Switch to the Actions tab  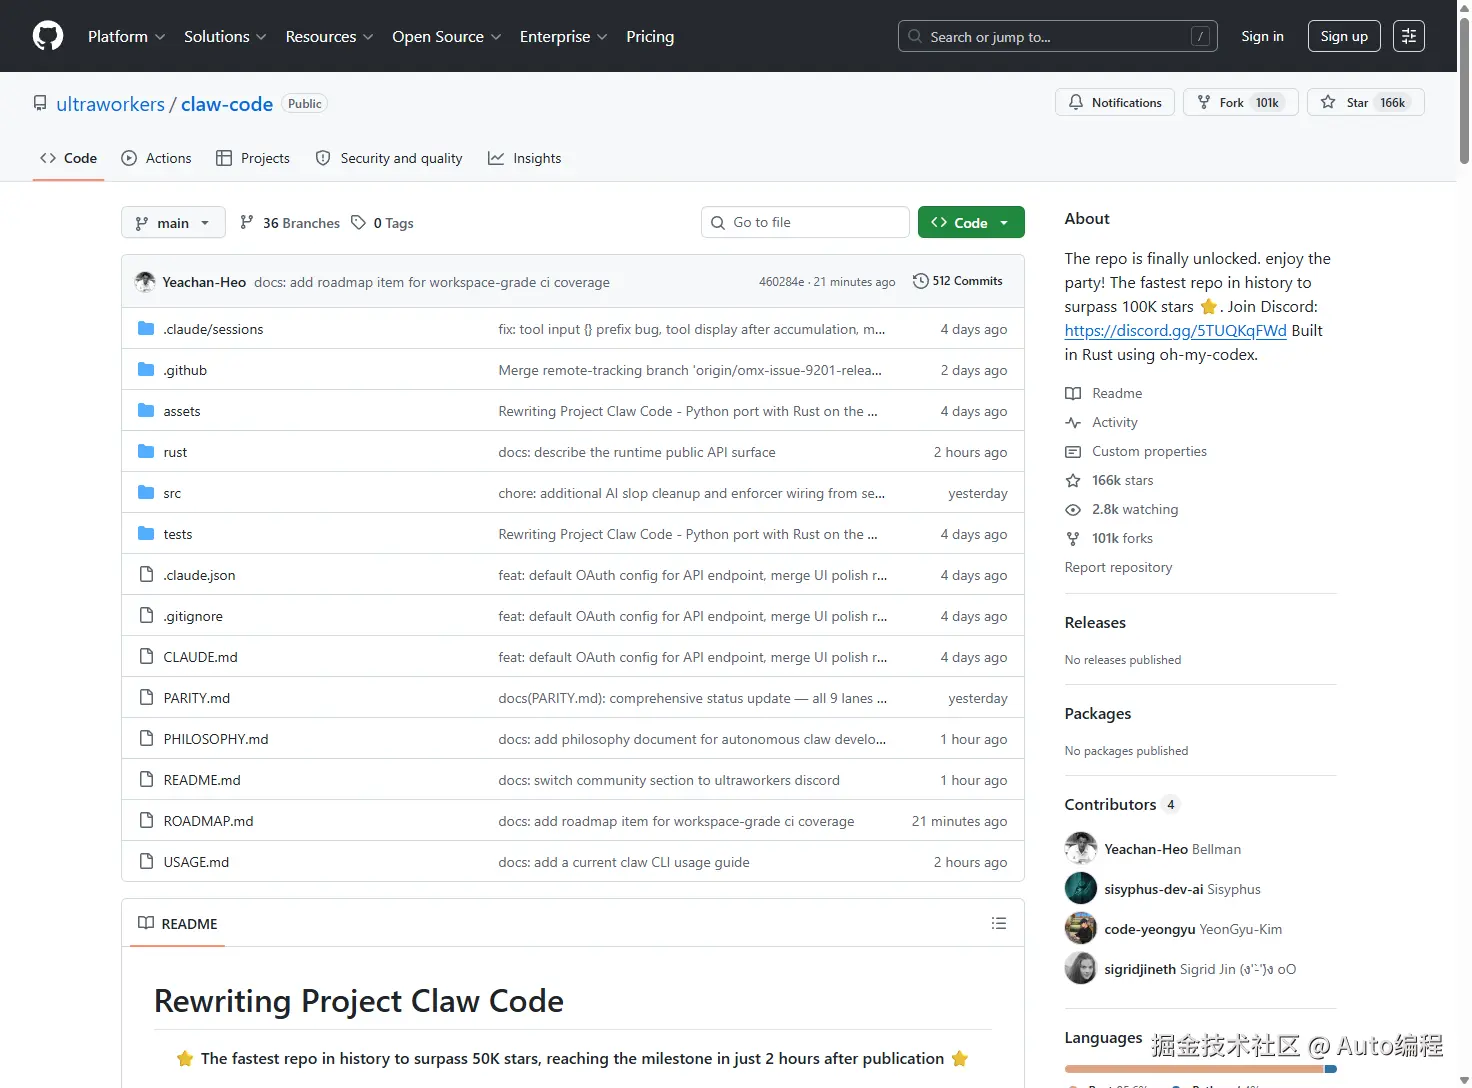point(156,158)
